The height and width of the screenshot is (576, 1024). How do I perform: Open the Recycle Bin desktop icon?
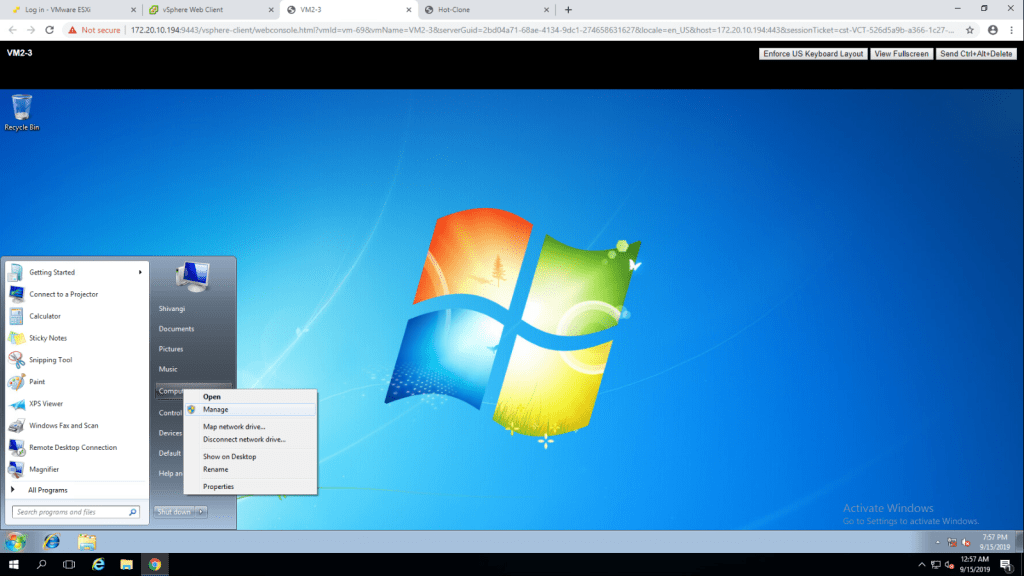pyautogui.click(x=21, y=110)
